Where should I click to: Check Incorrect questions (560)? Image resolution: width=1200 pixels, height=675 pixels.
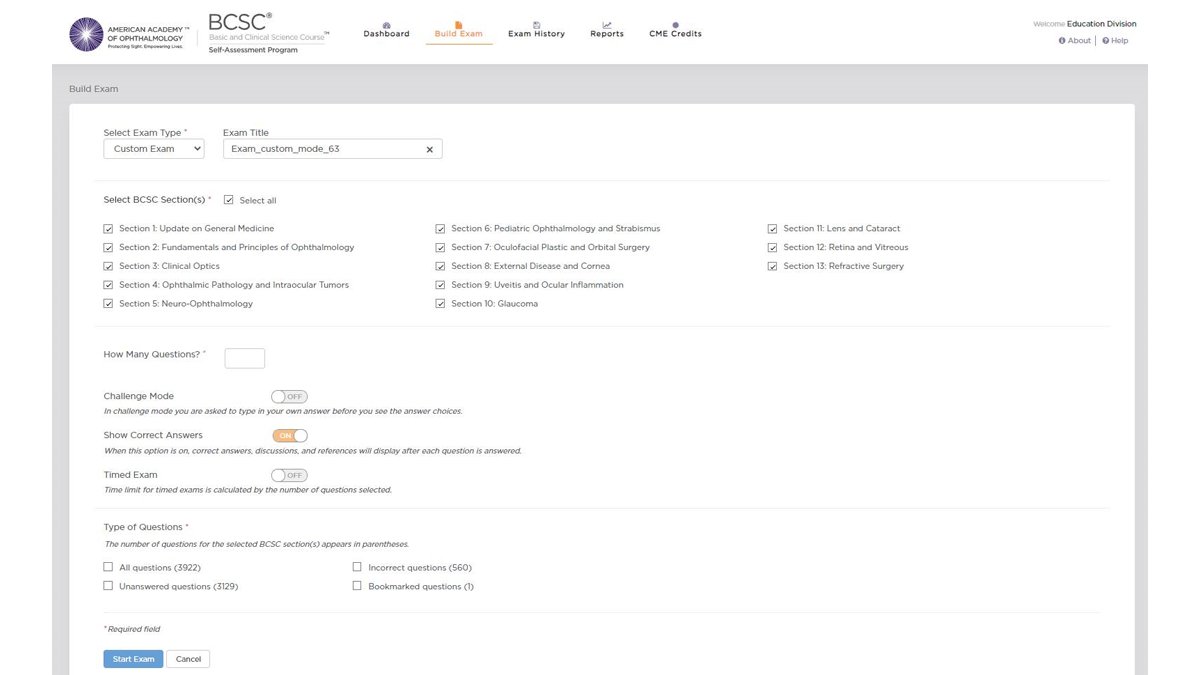coord(357,567)
